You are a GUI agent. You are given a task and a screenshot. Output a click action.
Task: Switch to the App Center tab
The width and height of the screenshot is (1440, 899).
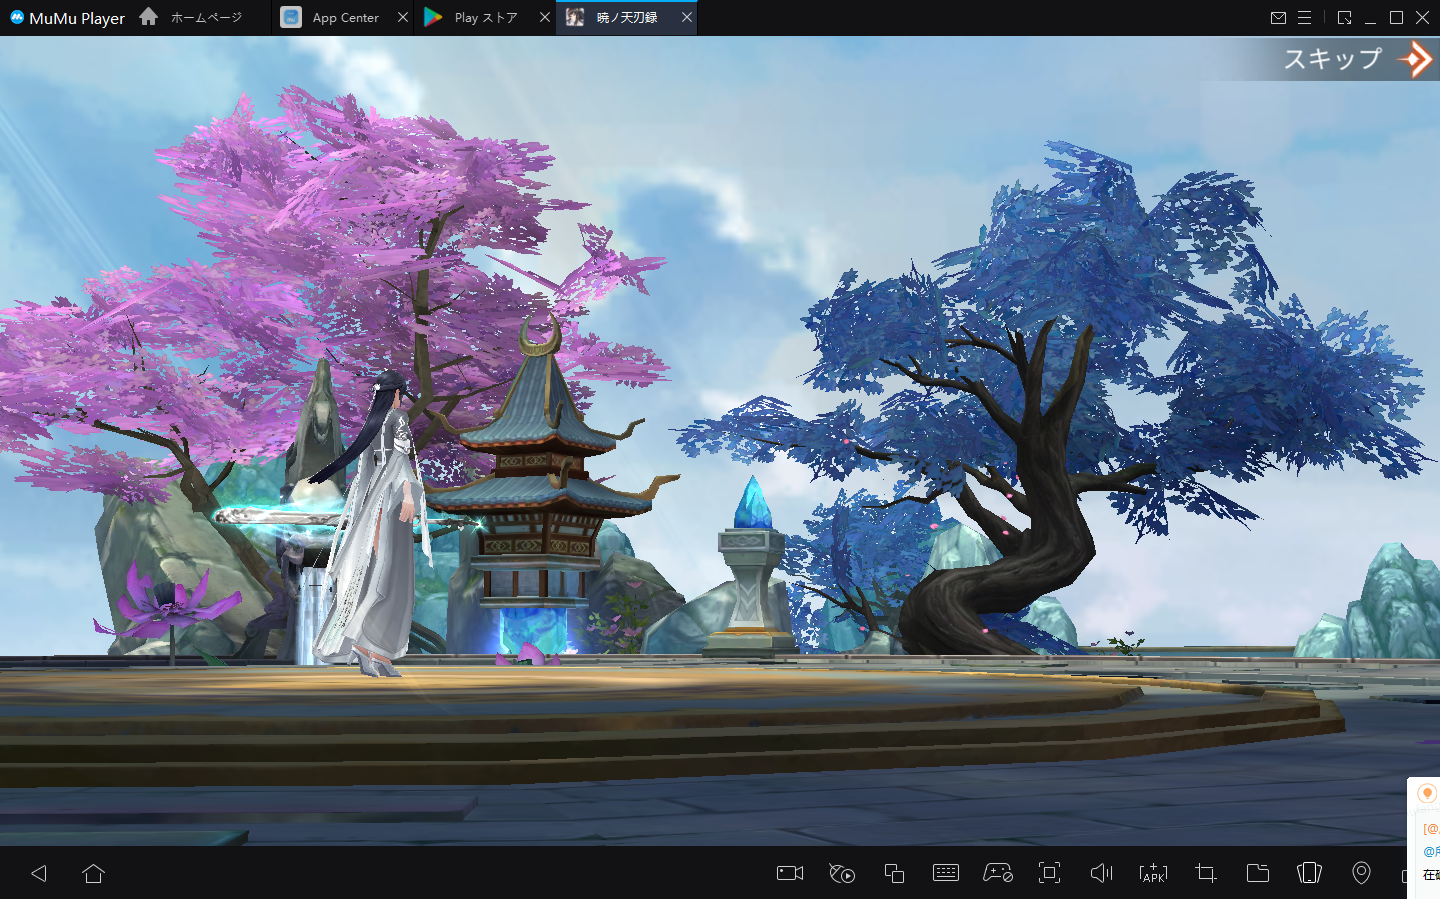click(345, 17)
